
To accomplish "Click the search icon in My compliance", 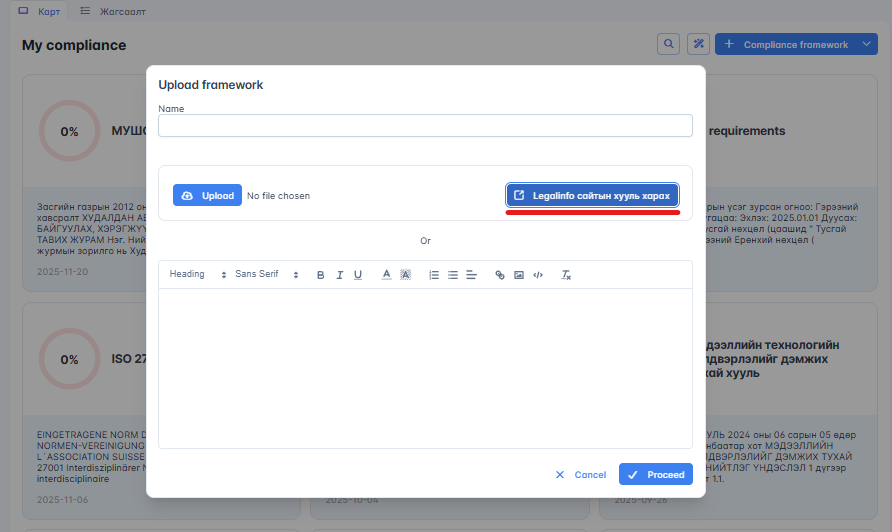I will click(668, 44).
